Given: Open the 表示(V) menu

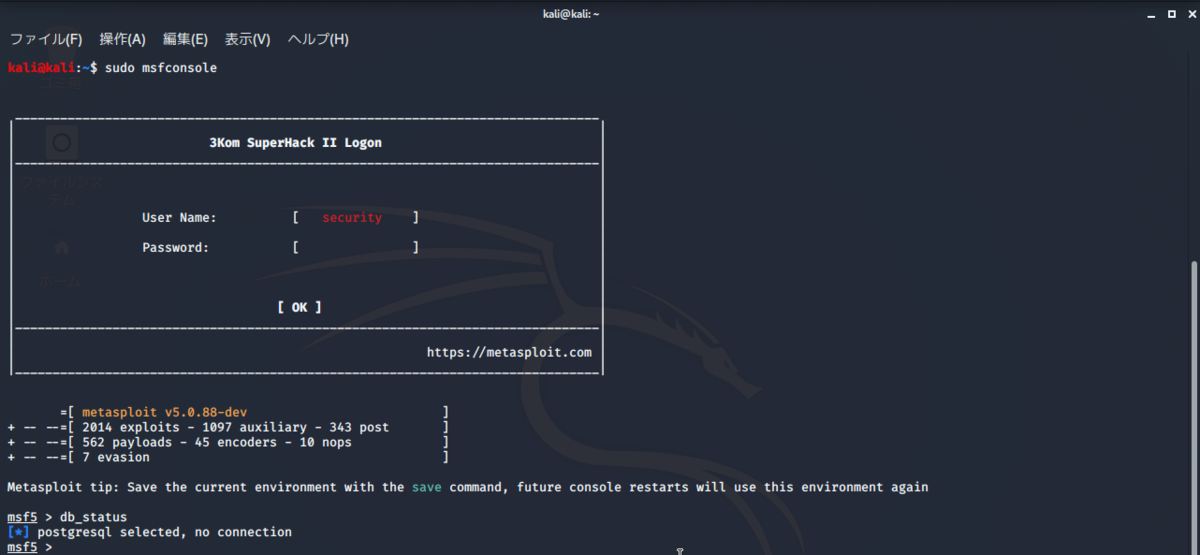Looking at the screenshot, I should pyautogui.click(x=247, y=40).
